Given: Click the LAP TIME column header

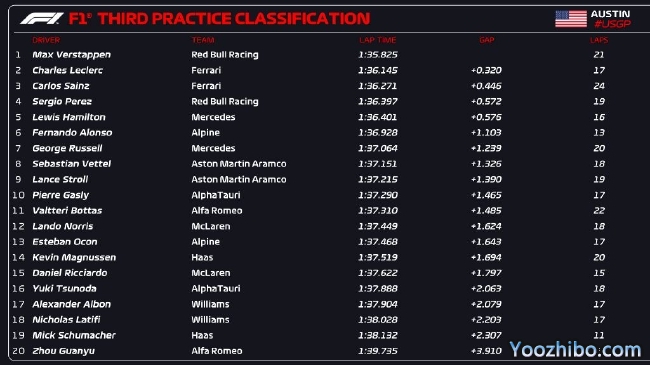Looking at the screenshot, I should 378,40.
